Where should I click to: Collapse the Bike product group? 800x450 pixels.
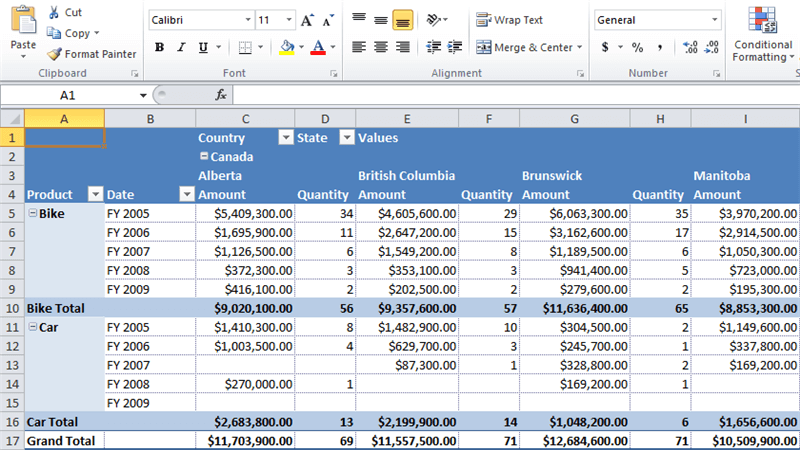click(32, 213)
